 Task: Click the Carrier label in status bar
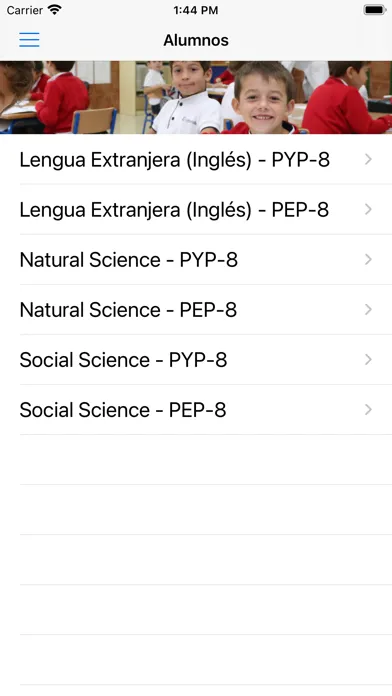click(24, 10)
